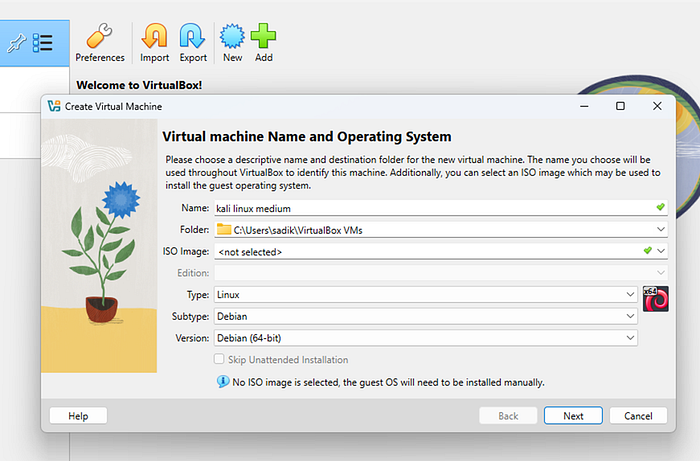The width and height of the screenshot is (700, 461).
Task: Expand the Folder dropdown
Action: (661, 229)
